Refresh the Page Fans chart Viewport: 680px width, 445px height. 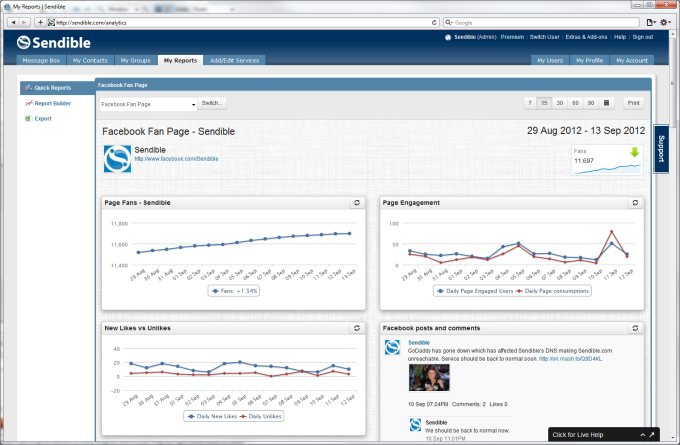(x=357, y=203)
